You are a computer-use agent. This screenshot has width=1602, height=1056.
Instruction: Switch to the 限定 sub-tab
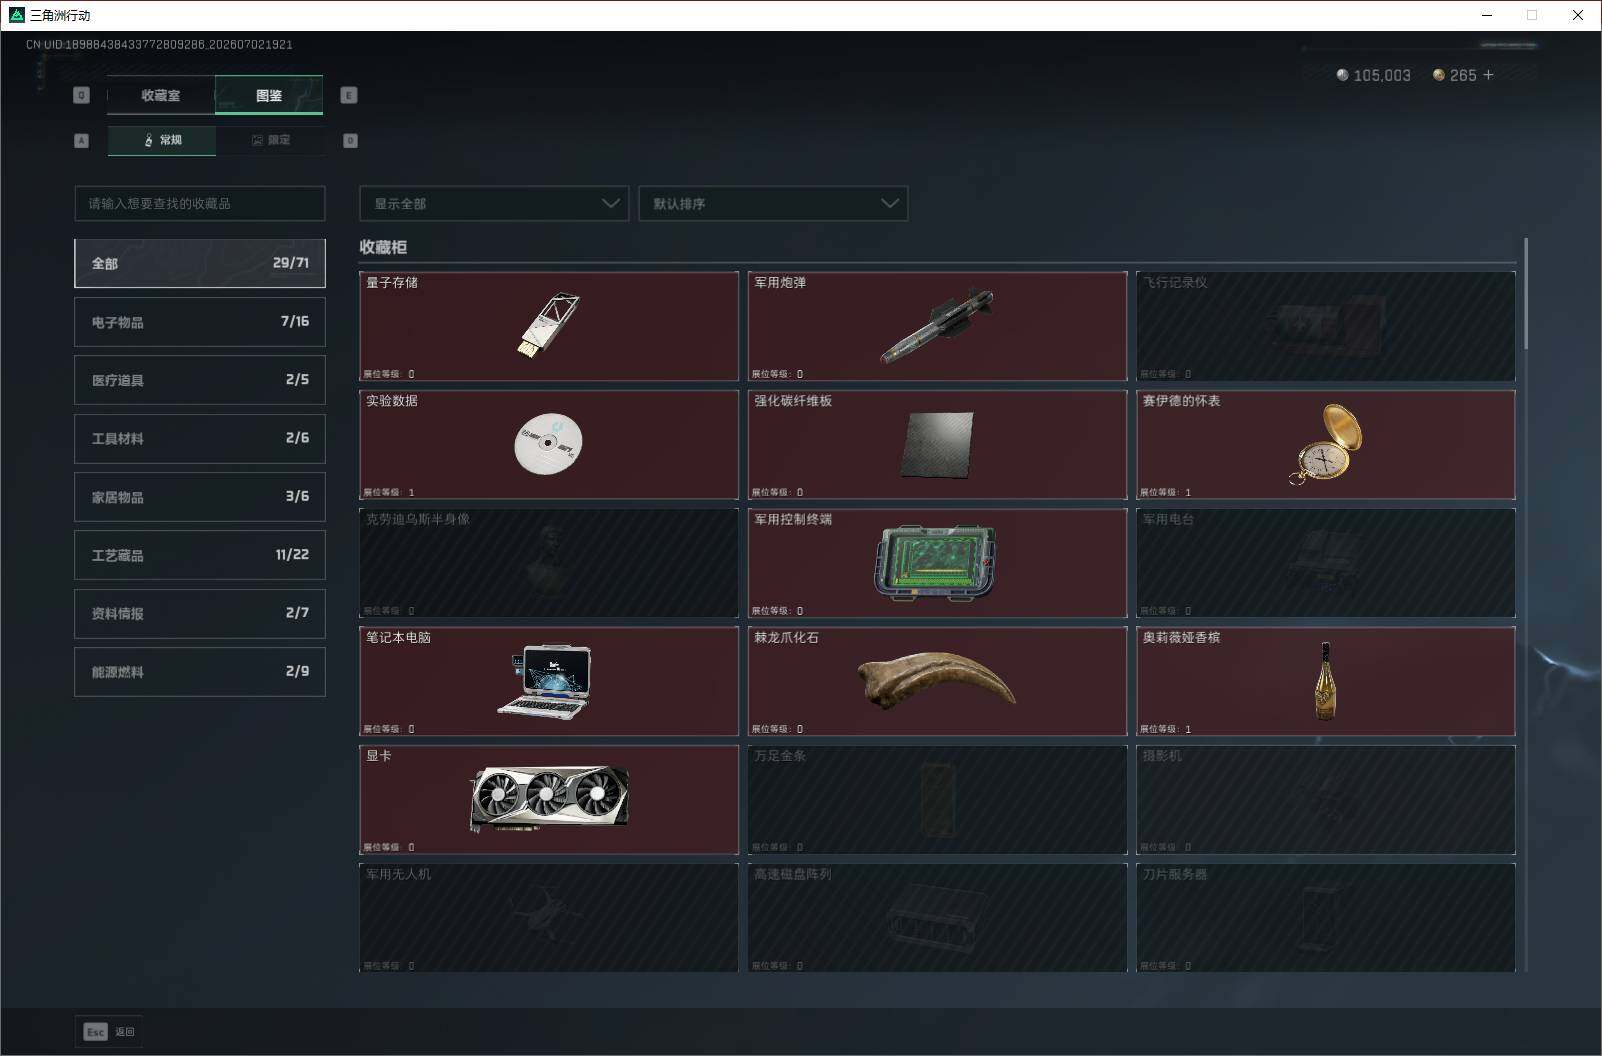click(x=270, y=140)
